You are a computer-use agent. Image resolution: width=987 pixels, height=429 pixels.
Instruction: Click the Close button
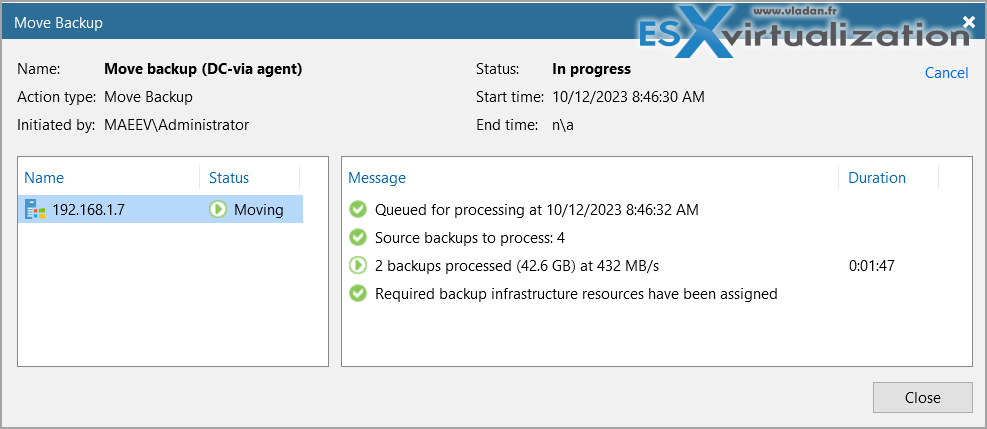922,398
